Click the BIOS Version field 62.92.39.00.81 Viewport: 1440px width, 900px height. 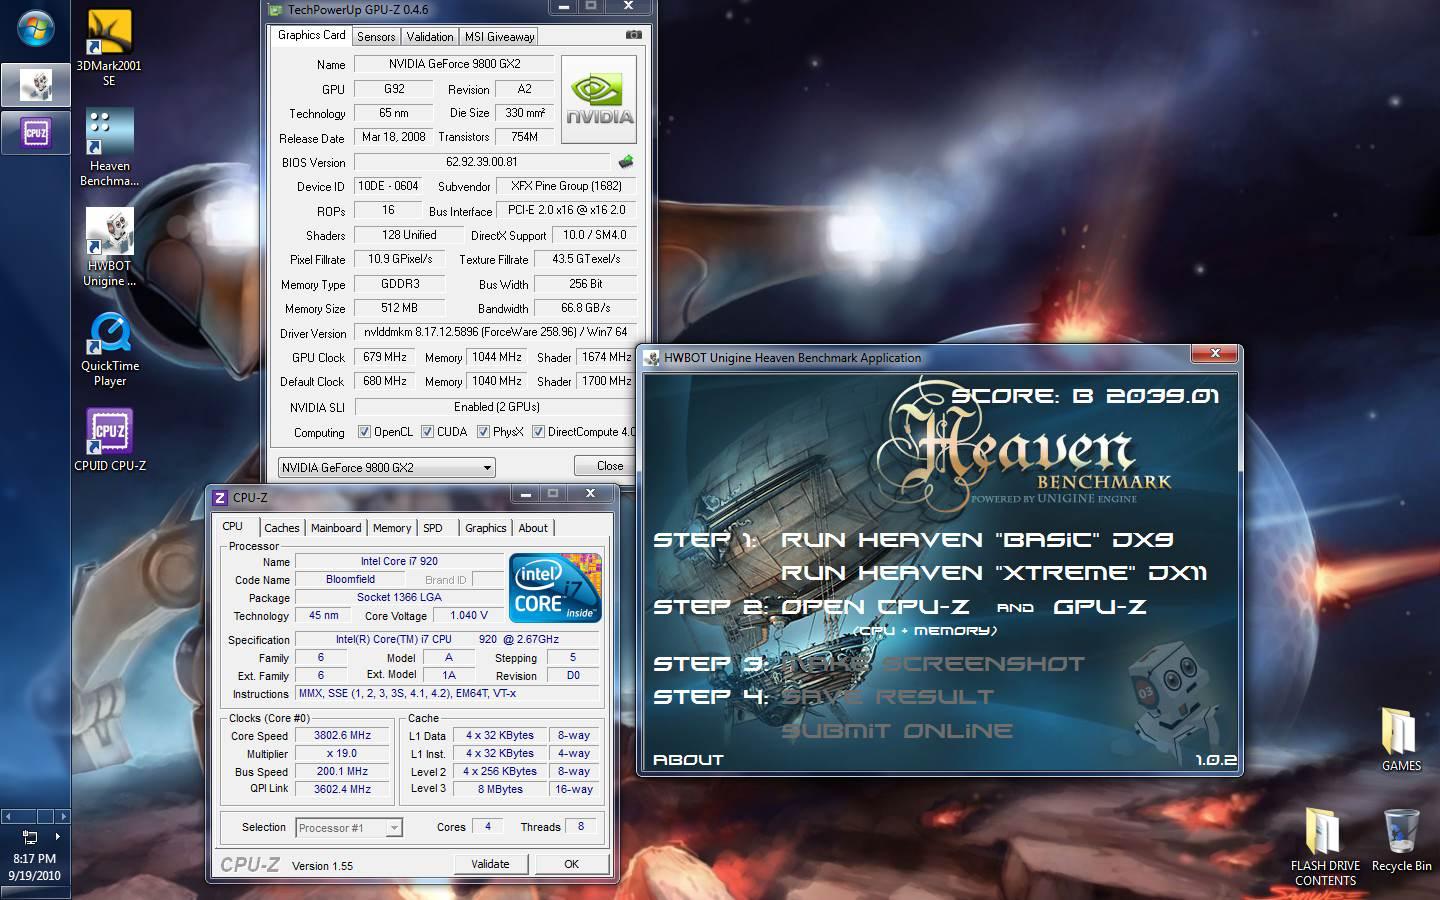click(482, 162)
